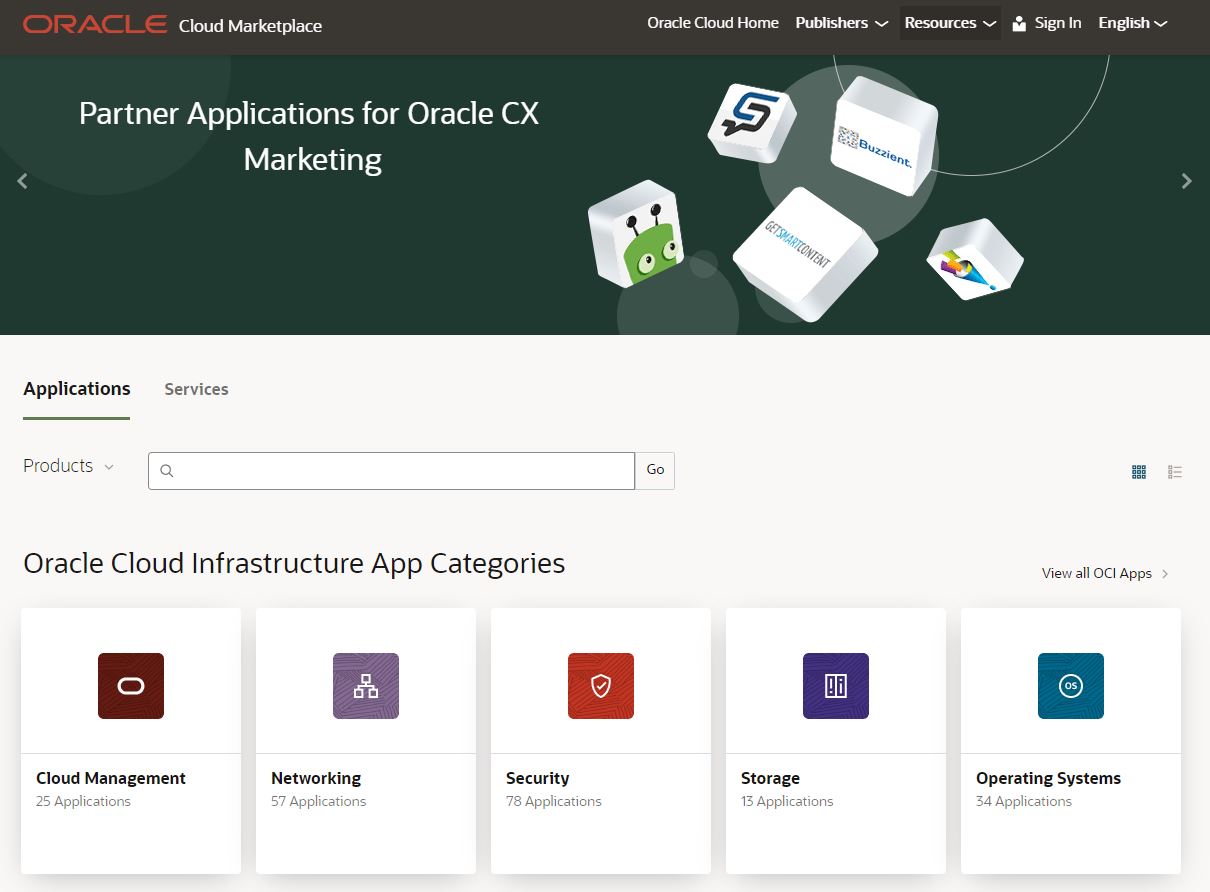This screenshot has height=892, width=1210.
Task: Open the Networking category icon
Action: pyautogui.click(x=366, y=686)
